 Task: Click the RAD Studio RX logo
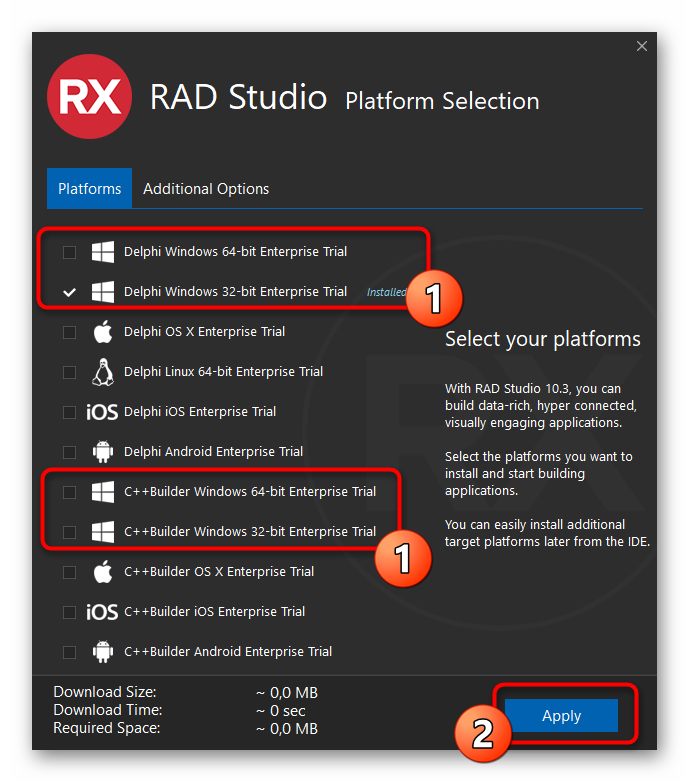[89, 96]
